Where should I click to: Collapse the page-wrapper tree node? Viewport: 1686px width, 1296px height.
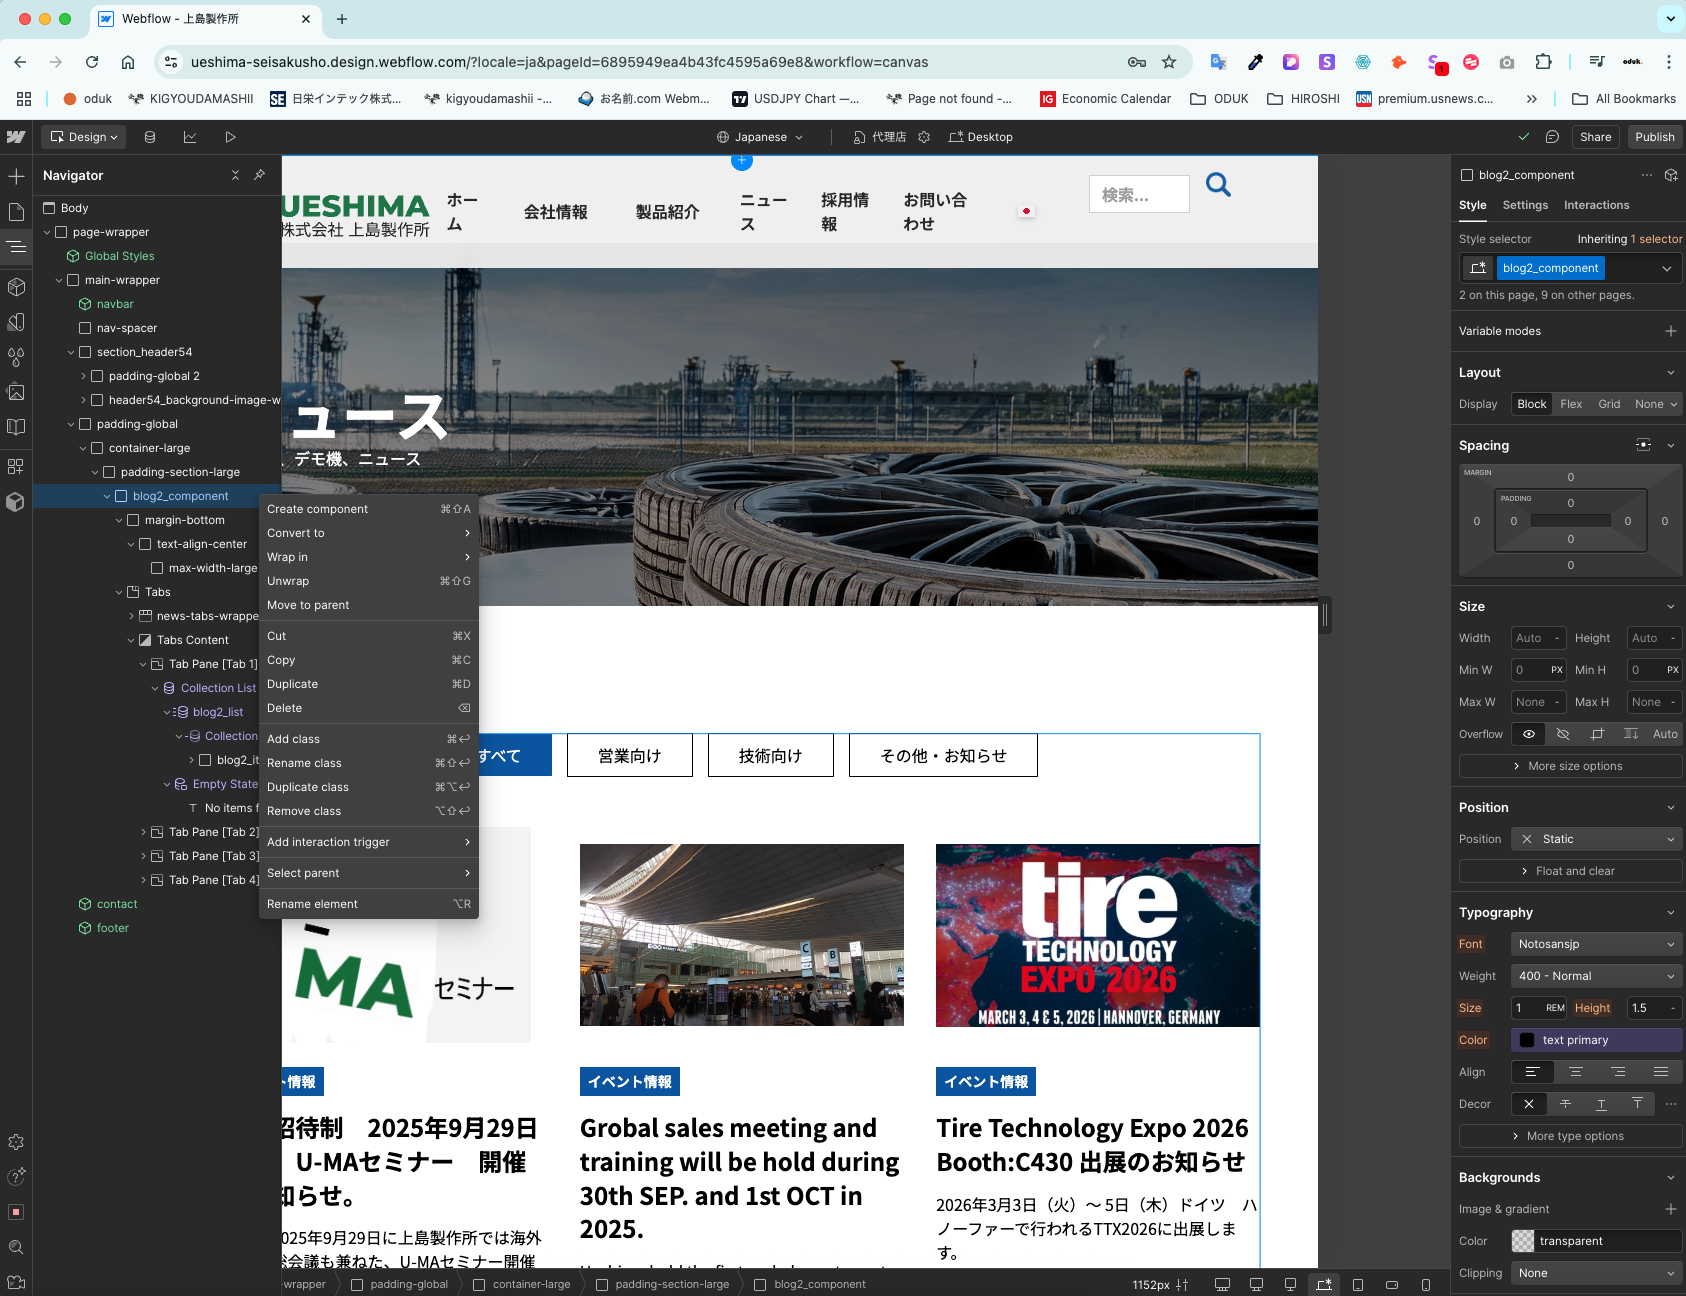click(47, 232)
